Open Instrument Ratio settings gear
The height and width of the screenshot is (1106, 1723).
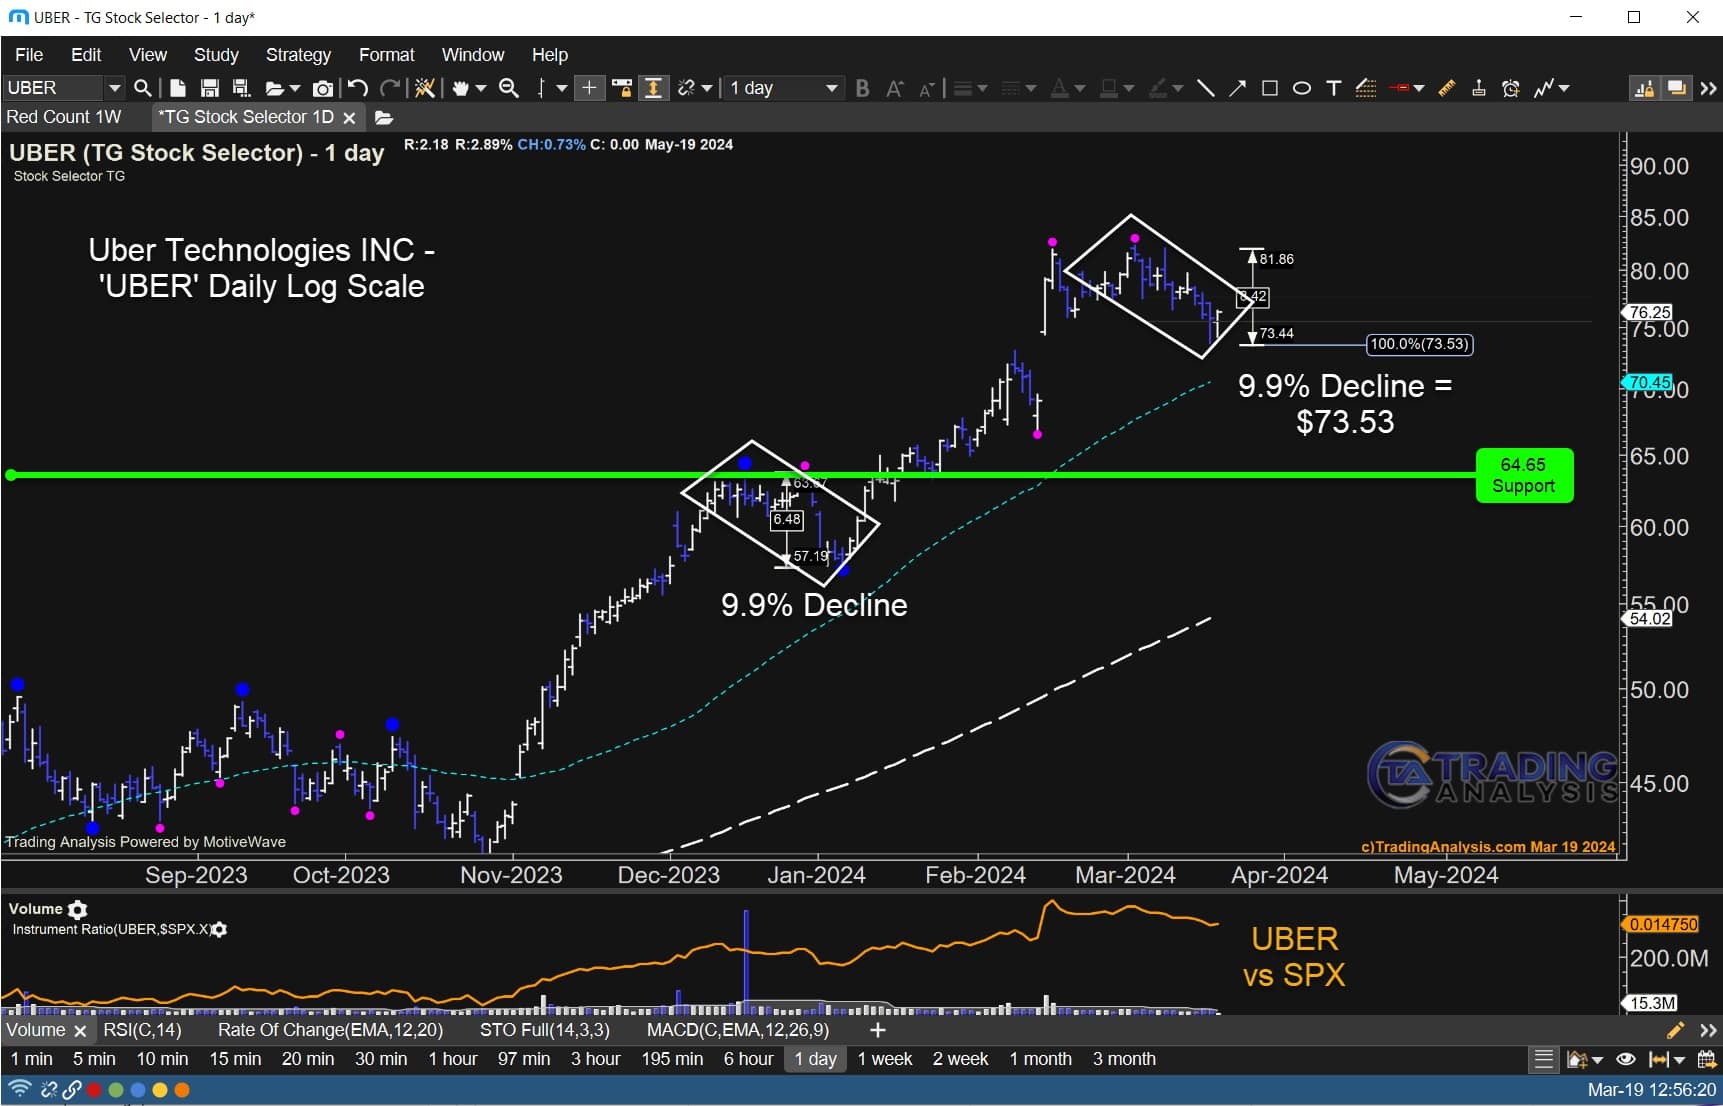pyautogui.click(x=220, y=929)
